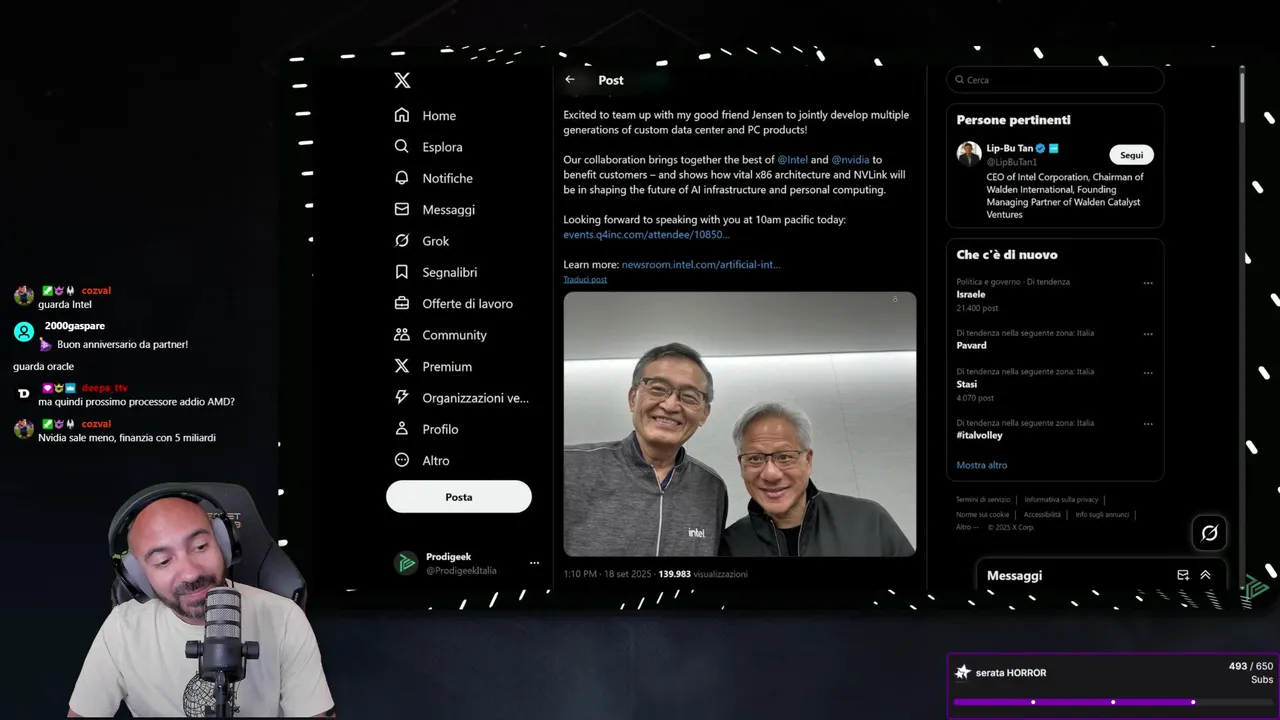Viewport: 1280px width, 720px height.
Task: Click Mostra altro trends
Action: click(982, 465)
